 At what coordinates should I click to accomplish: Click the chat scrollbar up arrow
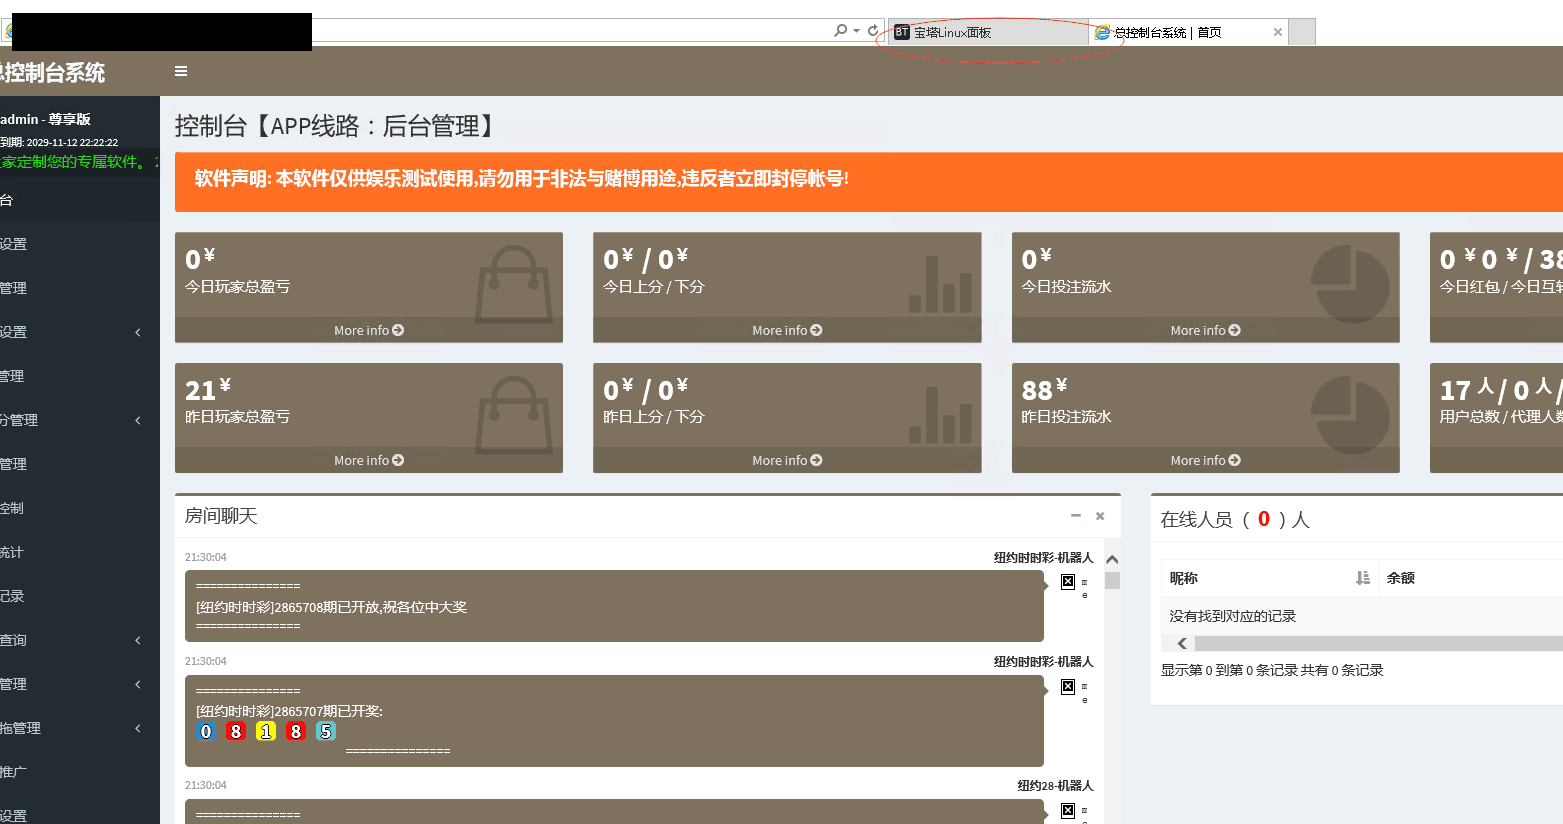1112,560
